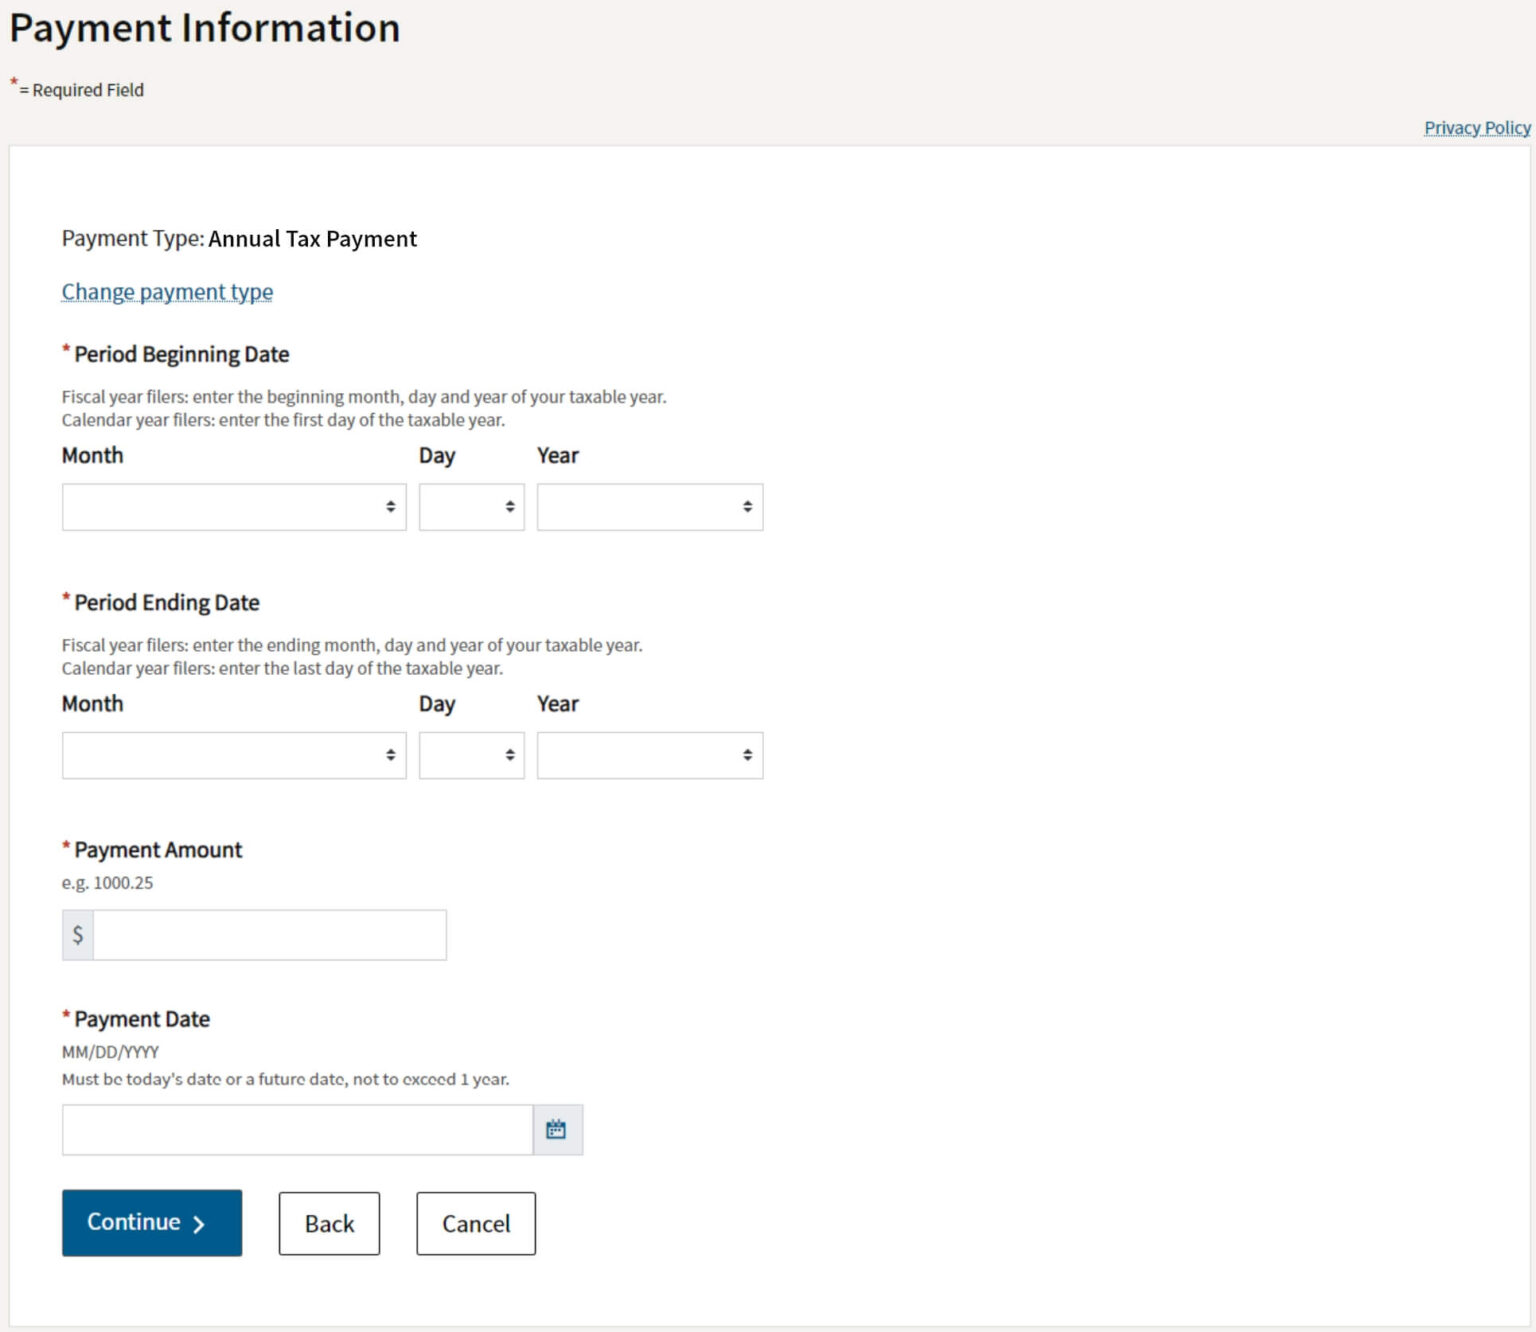Viewport: 1536px width, 1332px height.
Task: Go back using the Back button
Action: pyautogui.click(x=329, y=1223)
